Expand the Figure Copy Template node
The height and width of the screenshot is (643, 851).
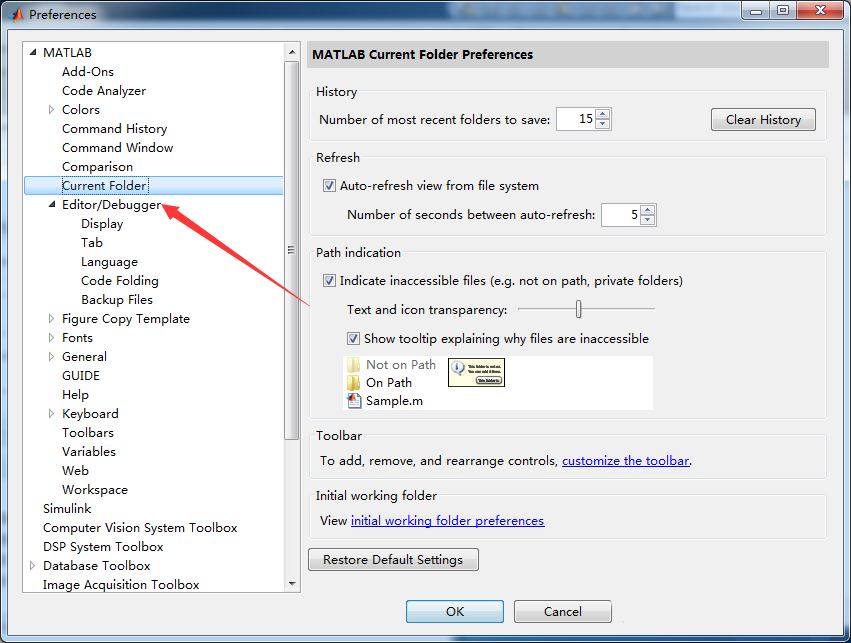[52, 319]
